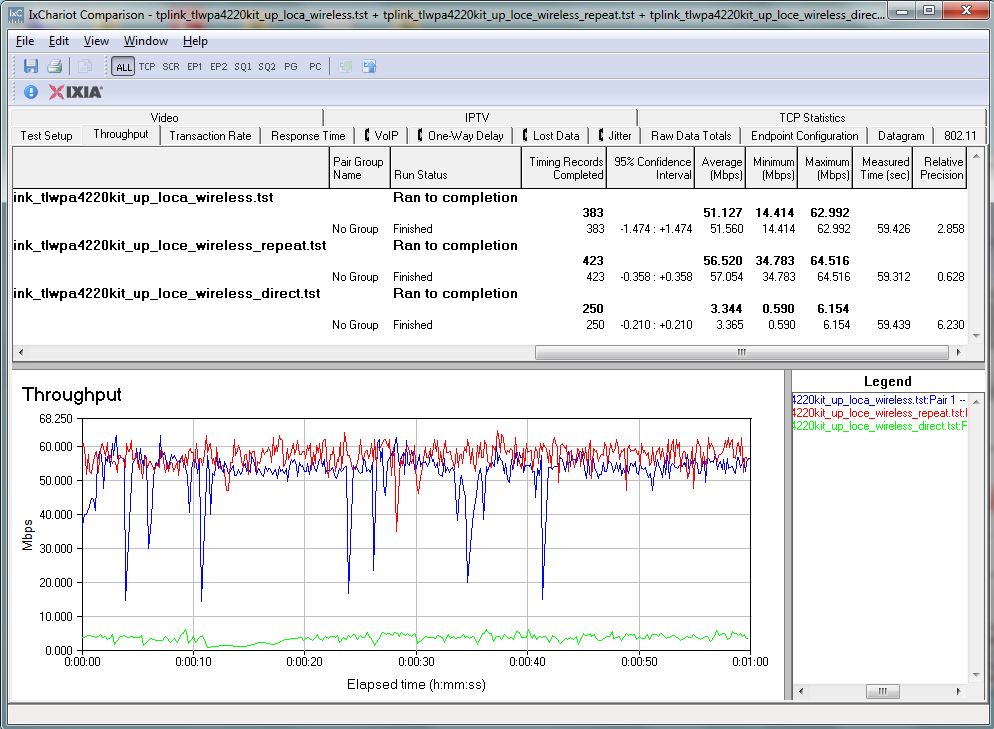Open the Edit menu
This screenshot has height=729, width=994.
tap(59, 41)
